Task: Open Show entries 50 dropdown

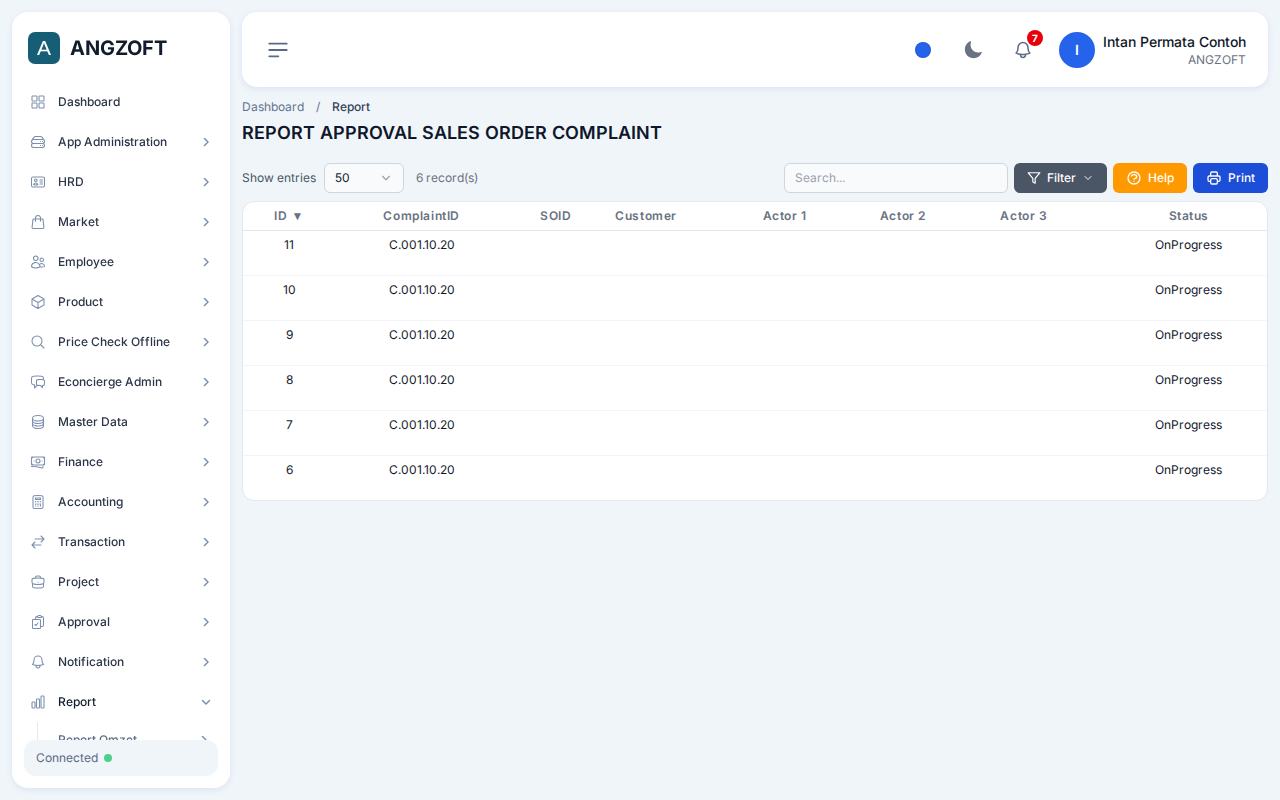Action: click(x=364, y=178)
